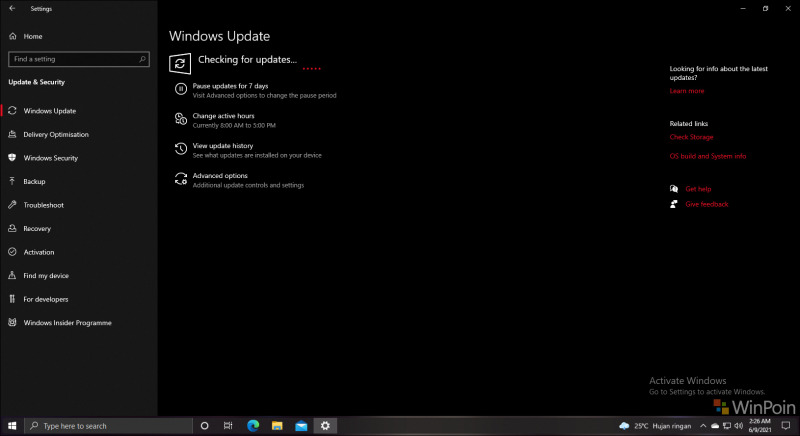Click the search magnifier in Find a setting
The width and height of the screenshot is (800, 436).
[x=142, y=59]
